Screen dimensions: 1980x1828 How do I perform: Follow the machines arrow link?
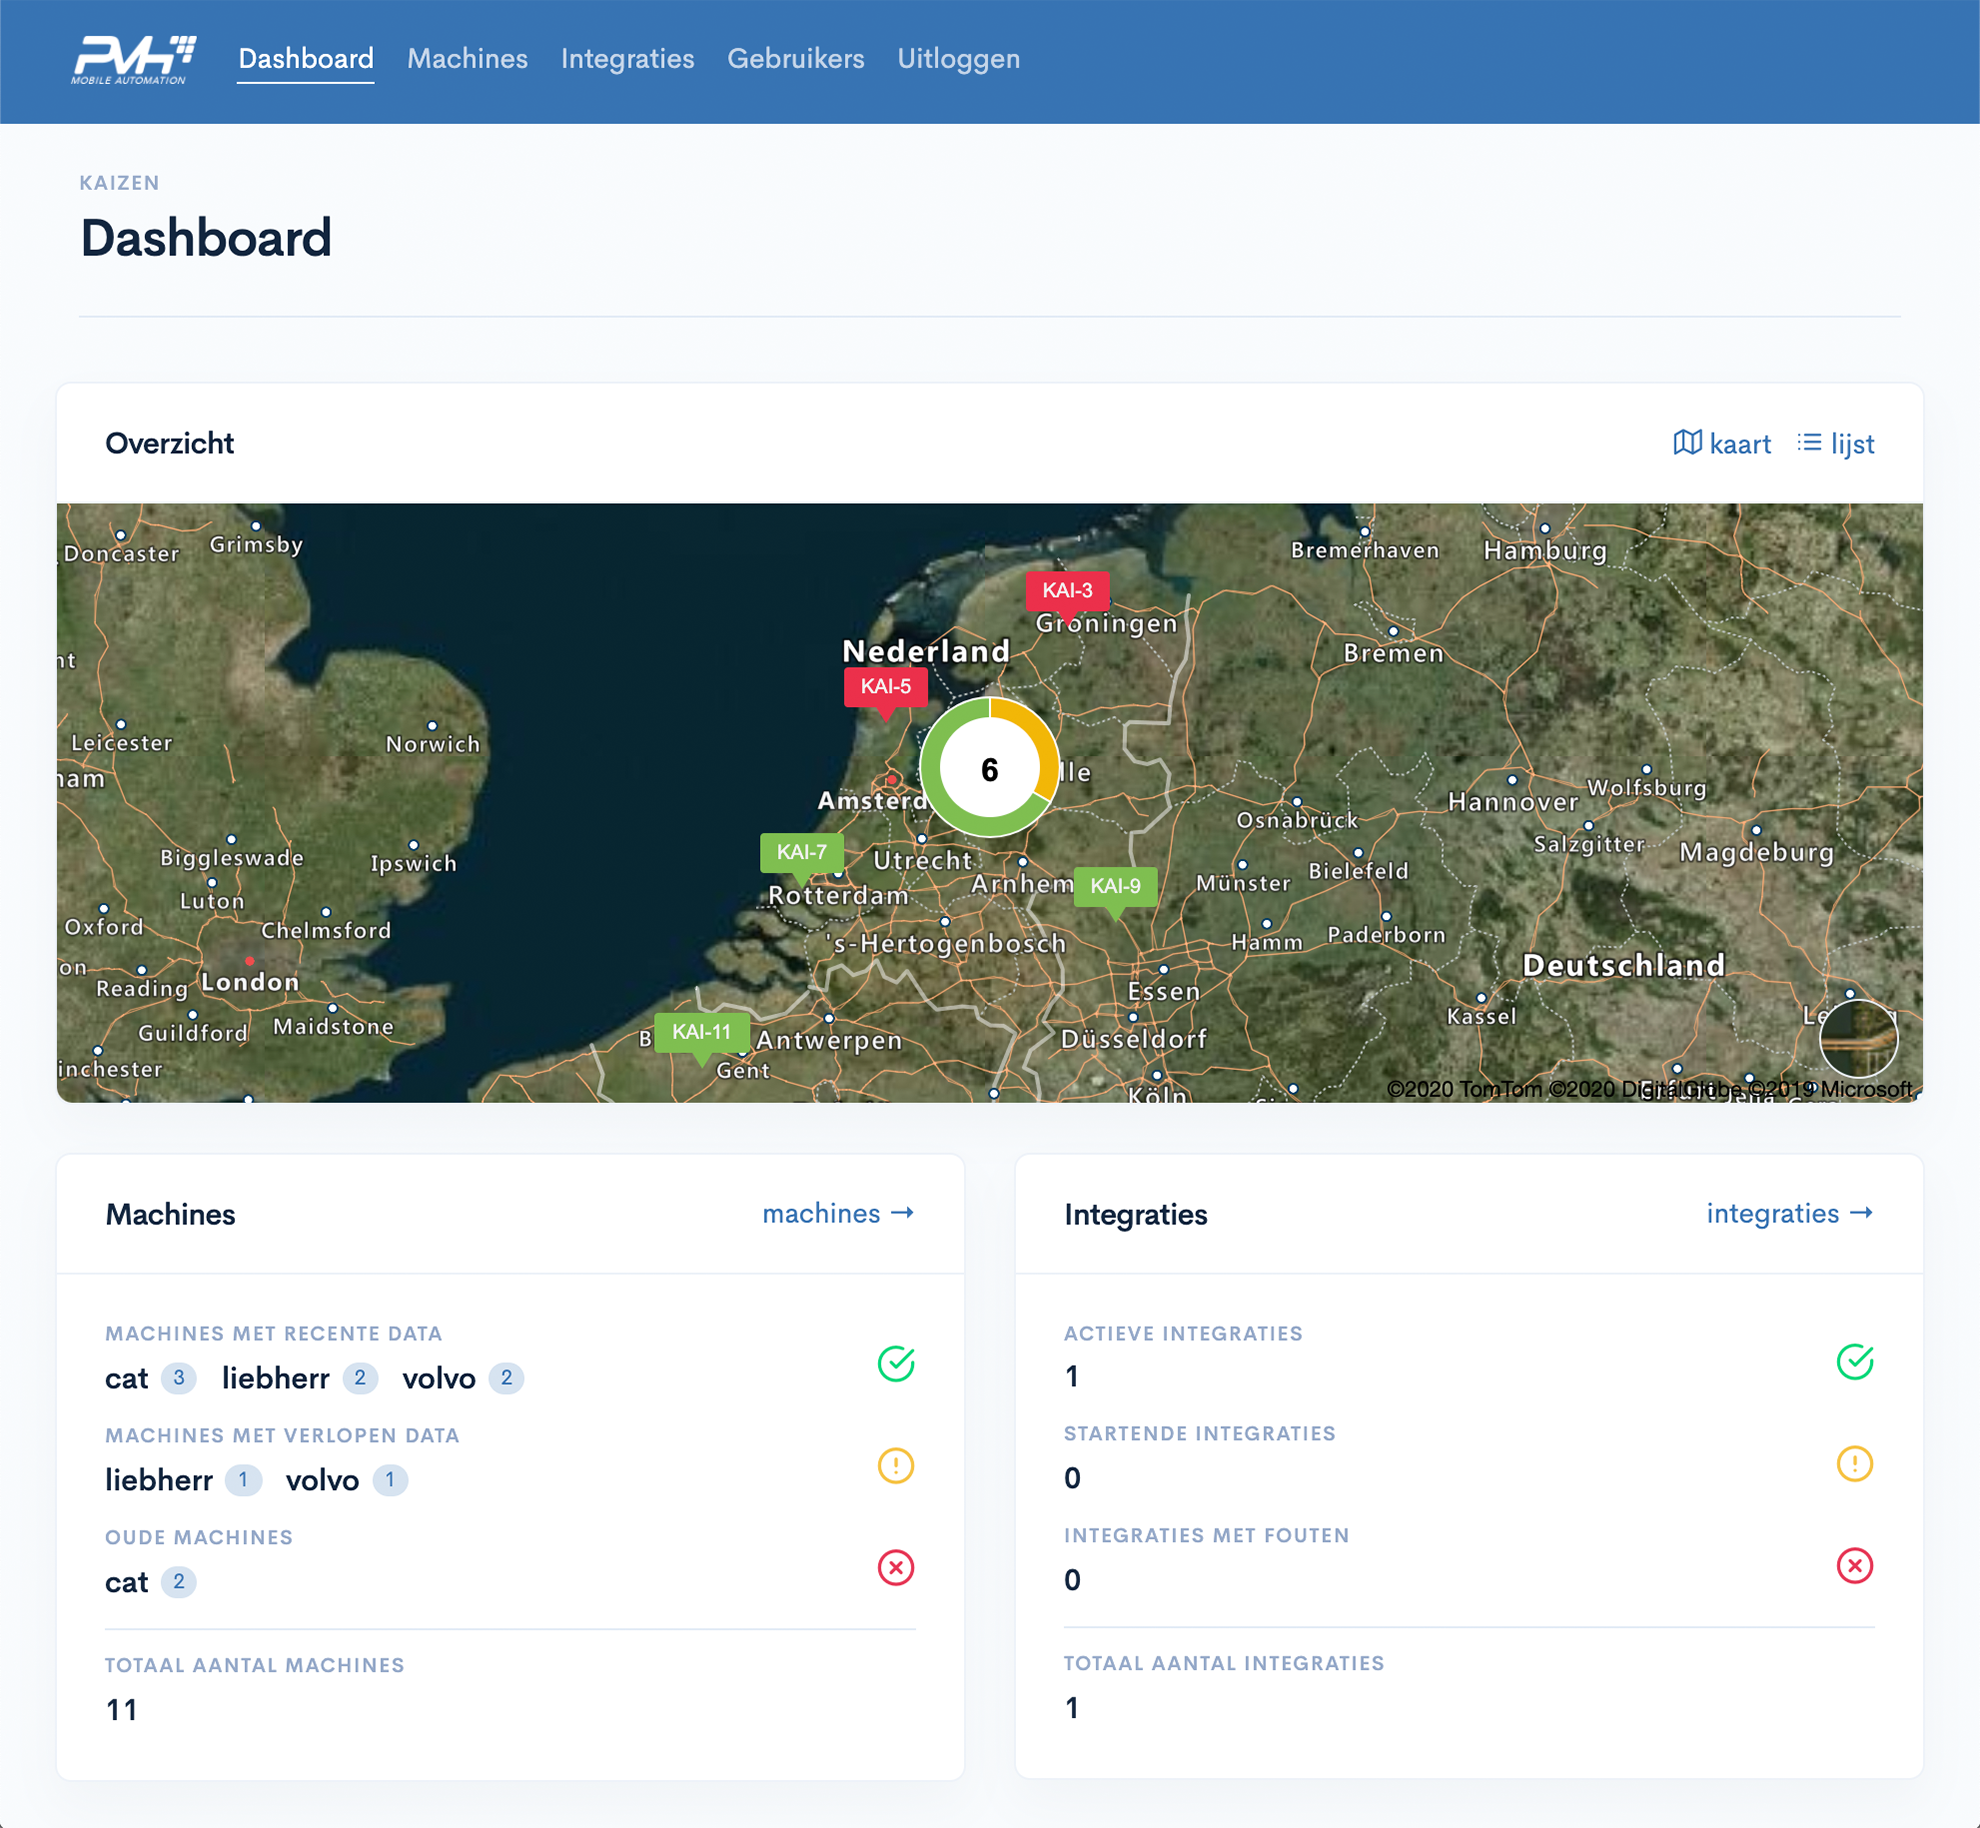[x=838, y=1213]
